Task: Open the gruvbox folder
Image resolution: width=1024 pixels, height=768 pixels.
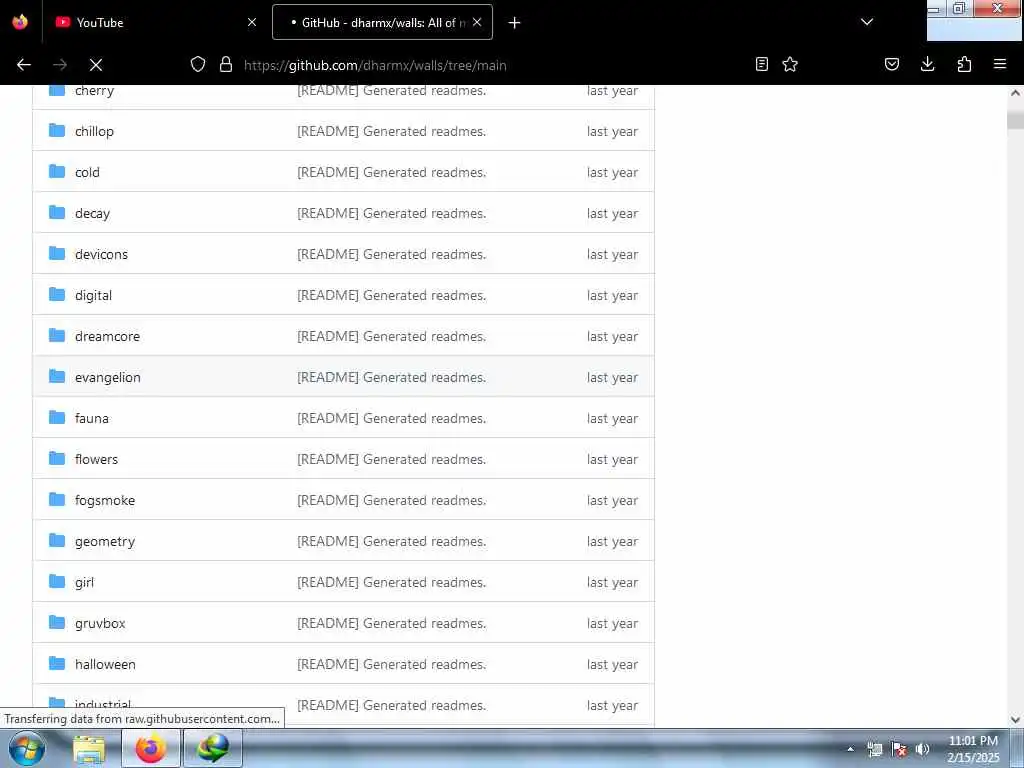Action: click(100, 623)
